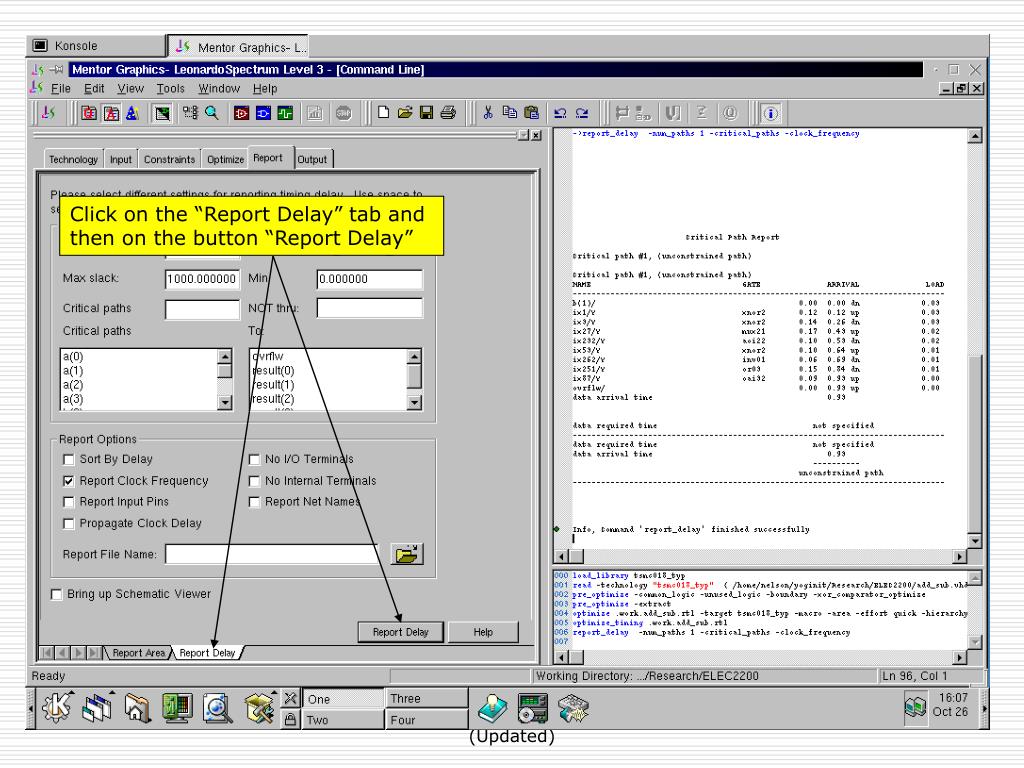The image size is (1024, 768).
Task: Click the New file toolbar icon
Action: 383,113
